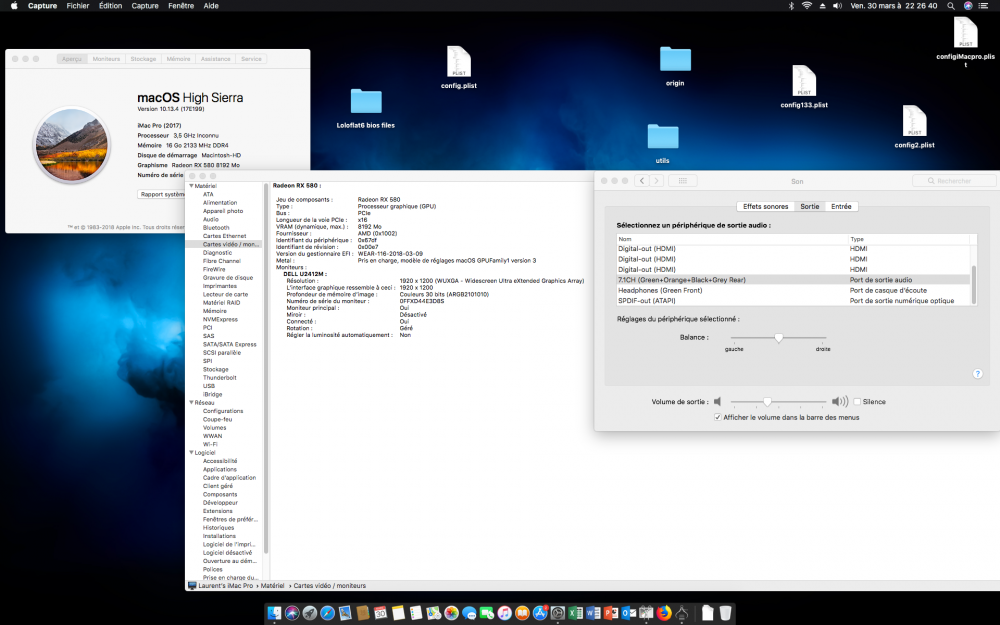Go back in Son preferences window
1000x625 pixels.
pyautogui.click(x=642, y=180)
